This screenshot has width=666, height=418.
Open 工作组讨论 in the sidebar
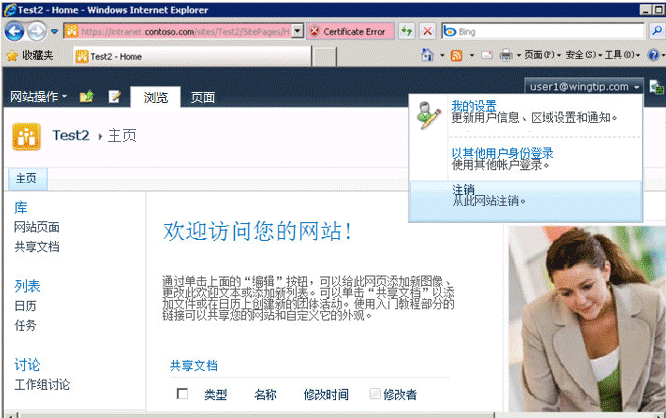(x=42, y=384)
